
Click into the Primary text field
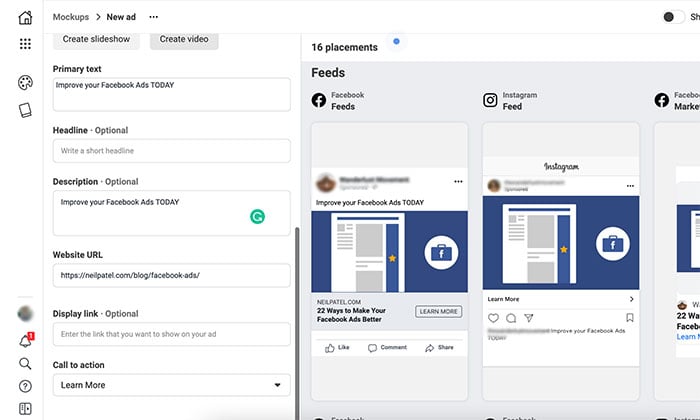tap(171, 94)
